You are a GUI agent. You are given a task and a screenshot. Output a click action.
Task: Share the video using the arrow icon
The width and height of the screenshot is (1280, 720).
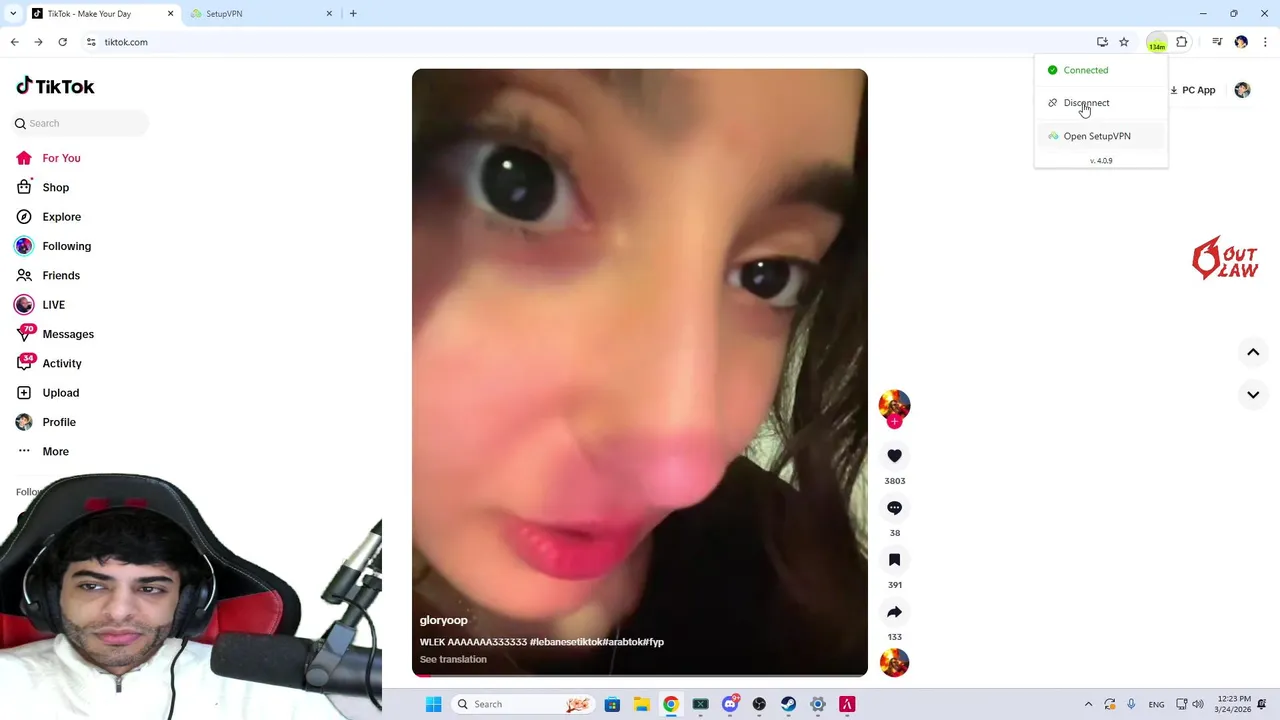(x=894, y=612)
